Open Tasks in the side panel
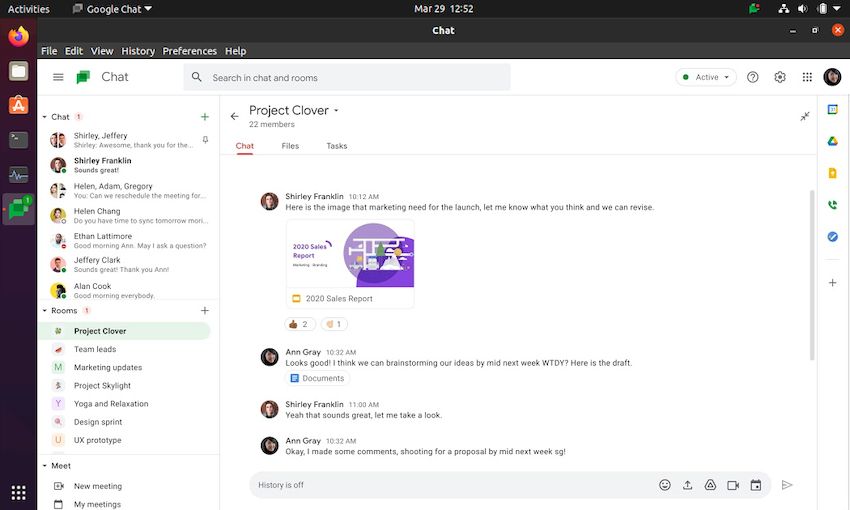Screen dimensions: 850x510 833,237
